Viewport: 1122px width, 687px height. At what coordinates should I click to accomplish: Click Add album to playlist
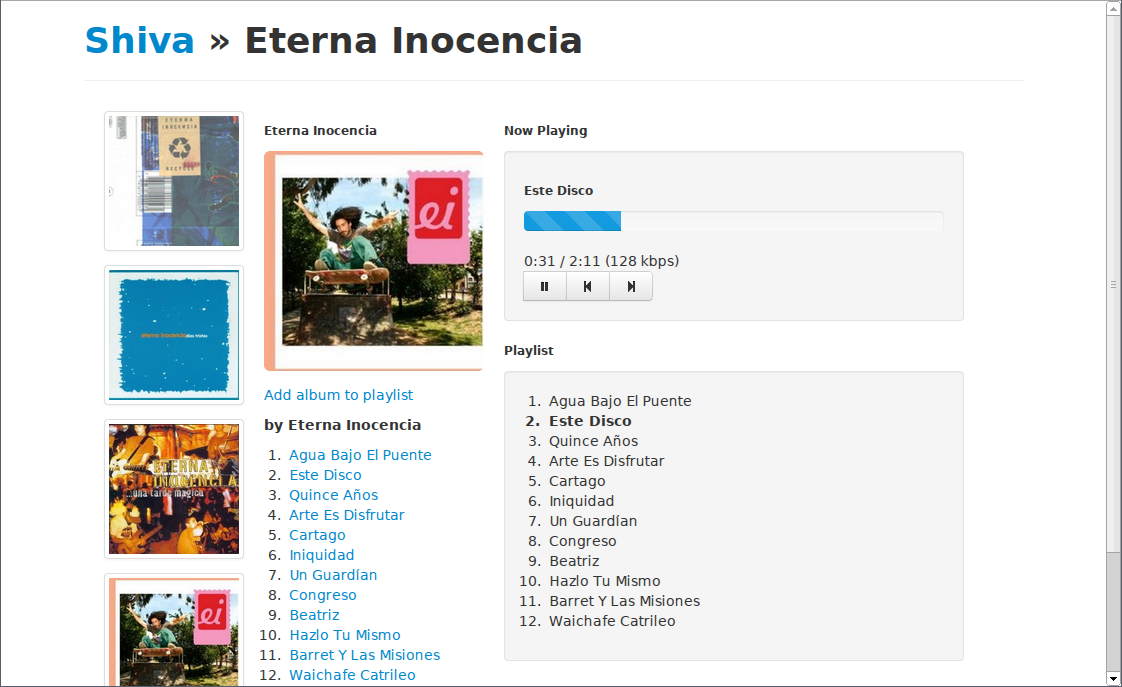click(x=338, y=395)
